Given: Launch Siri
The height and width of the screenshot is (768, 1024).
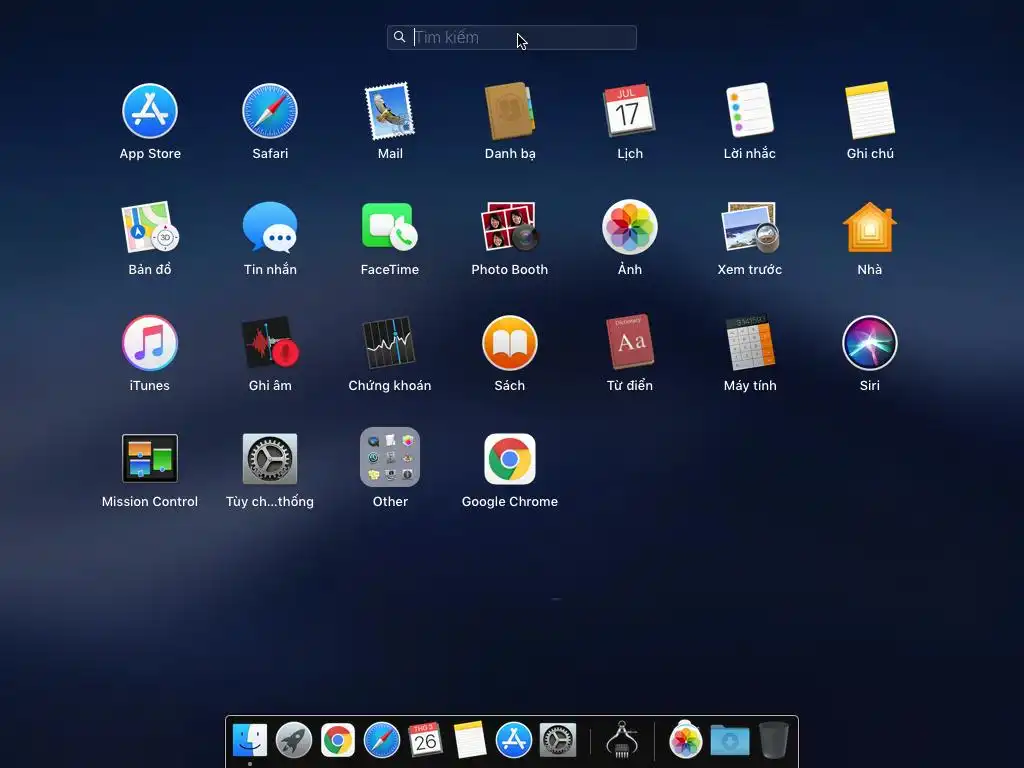Looking at the screenshot, I should 870,343.
